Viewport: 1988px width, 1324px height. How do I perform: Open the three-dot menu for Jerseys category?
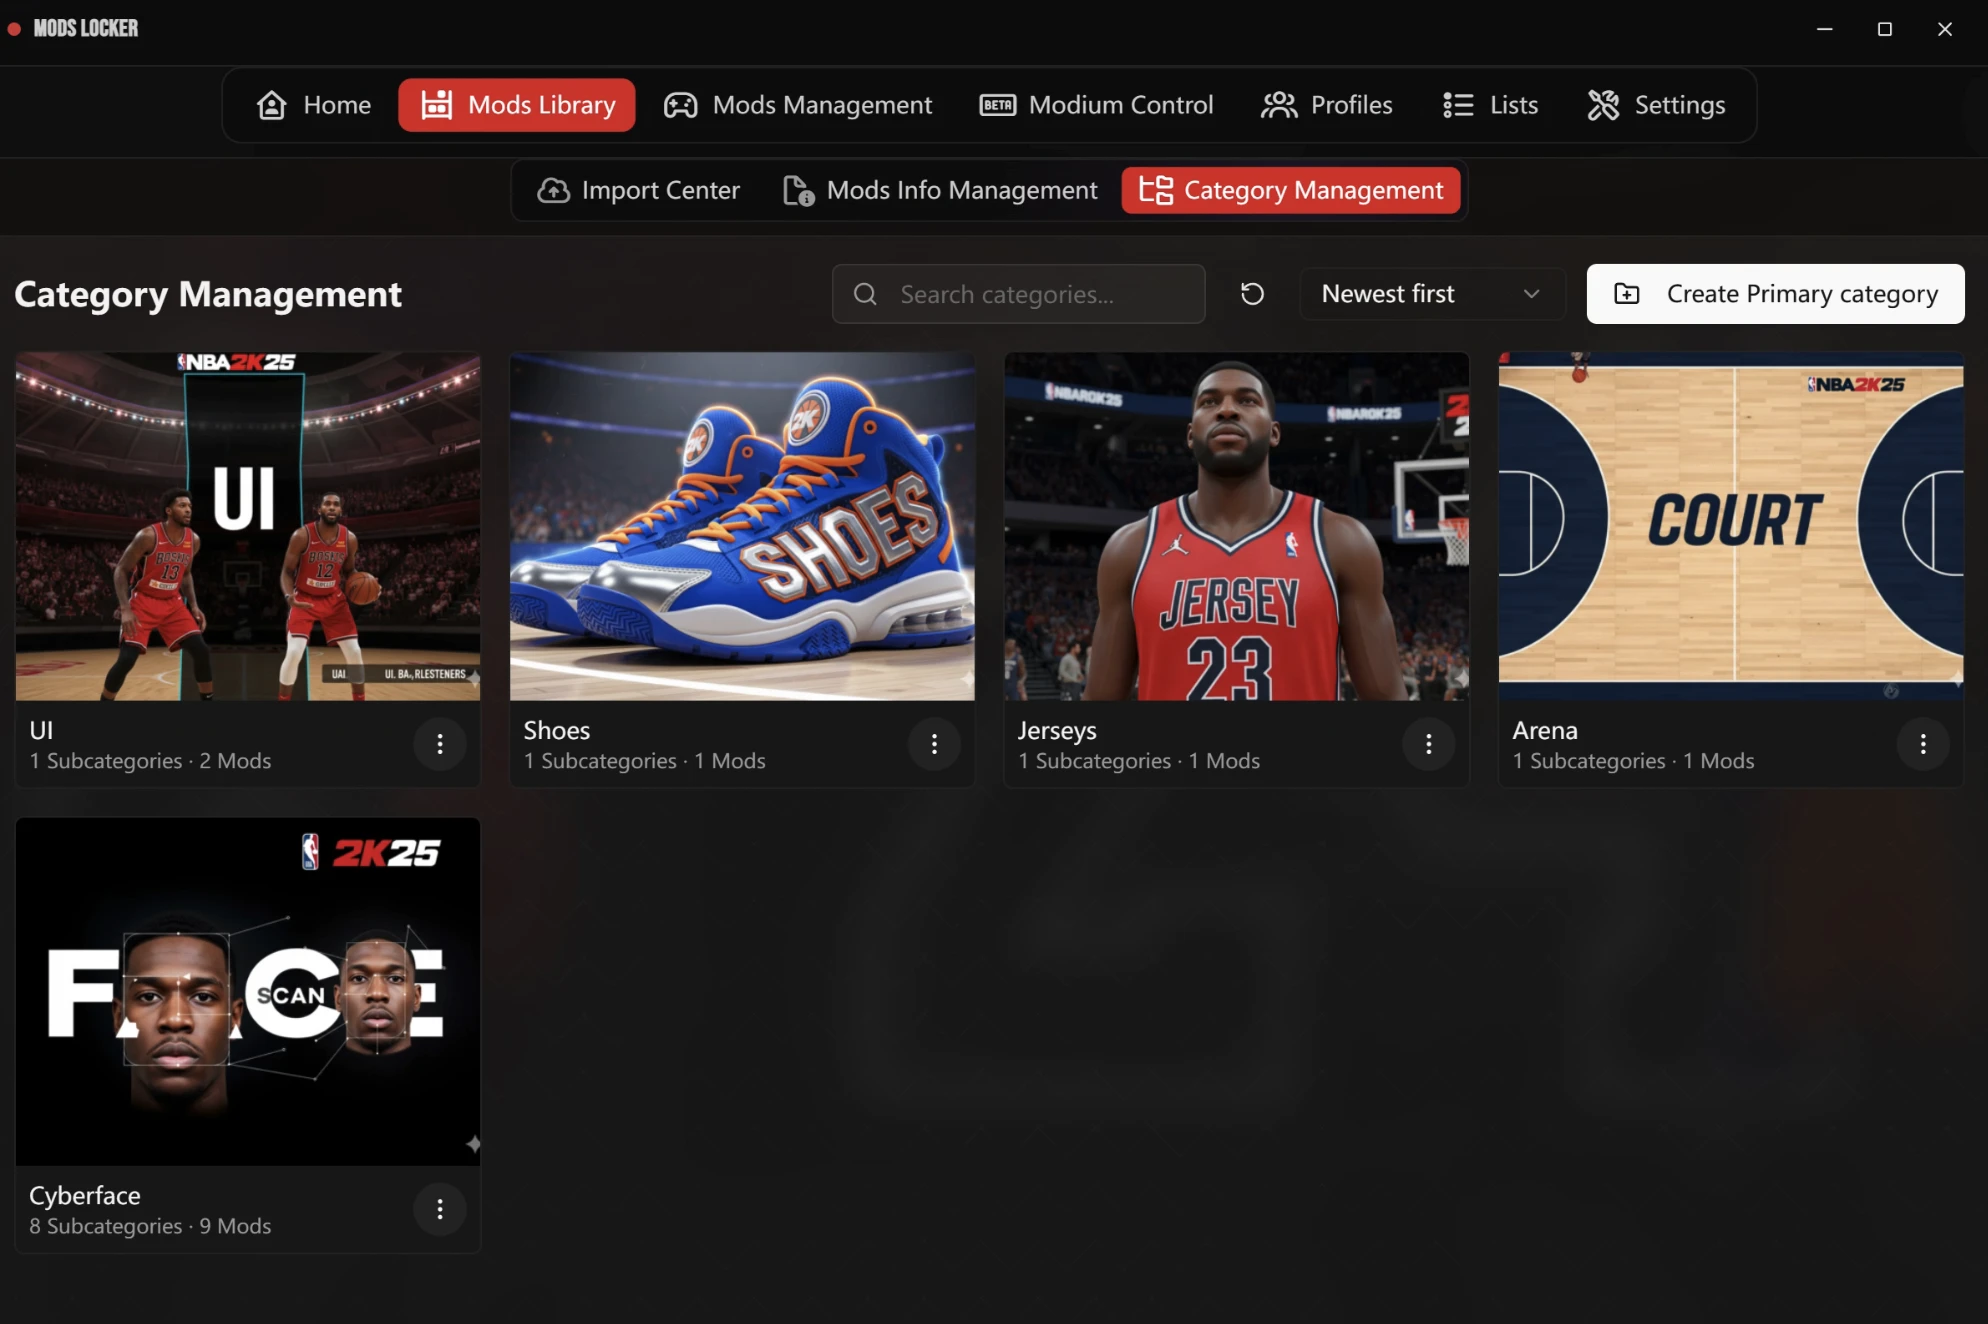tap(1429, 744)
